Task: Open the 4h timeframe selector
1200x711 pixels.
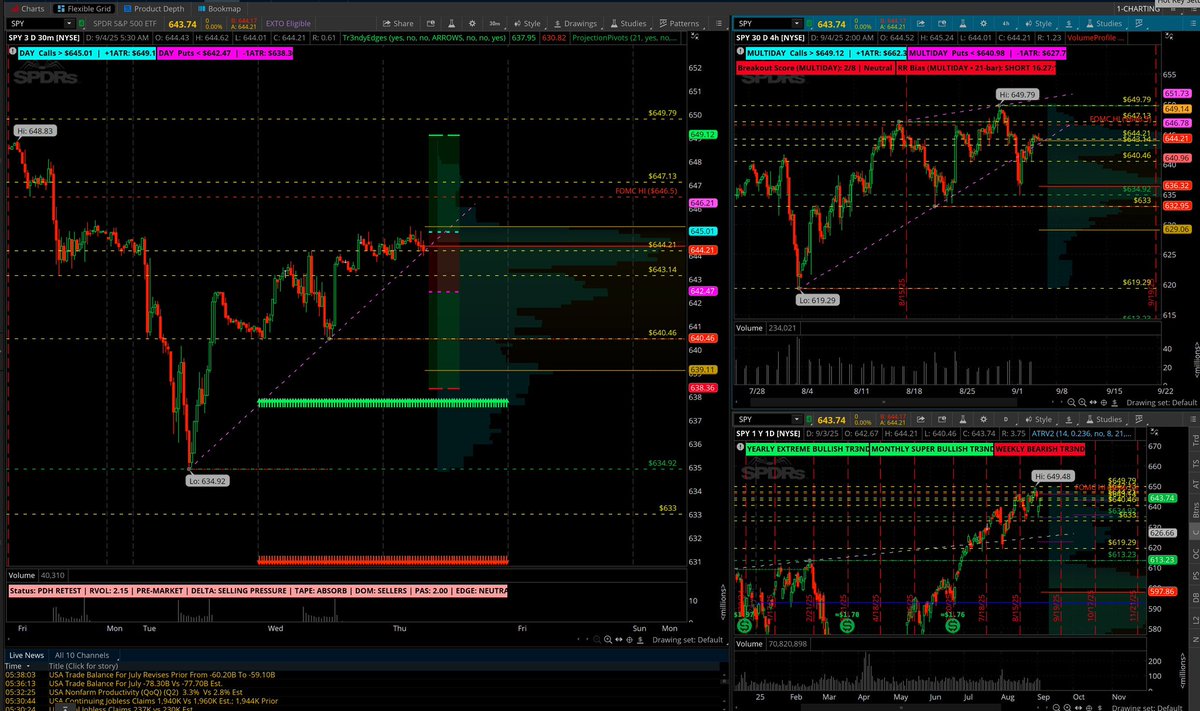Action: [1006, 24]
